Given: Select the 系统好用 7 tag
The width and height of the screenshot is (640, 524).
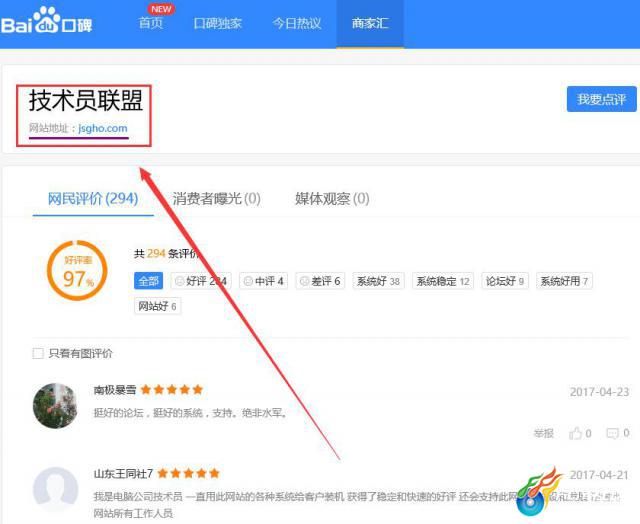Looking at the screenshot, I should (564, 281).
